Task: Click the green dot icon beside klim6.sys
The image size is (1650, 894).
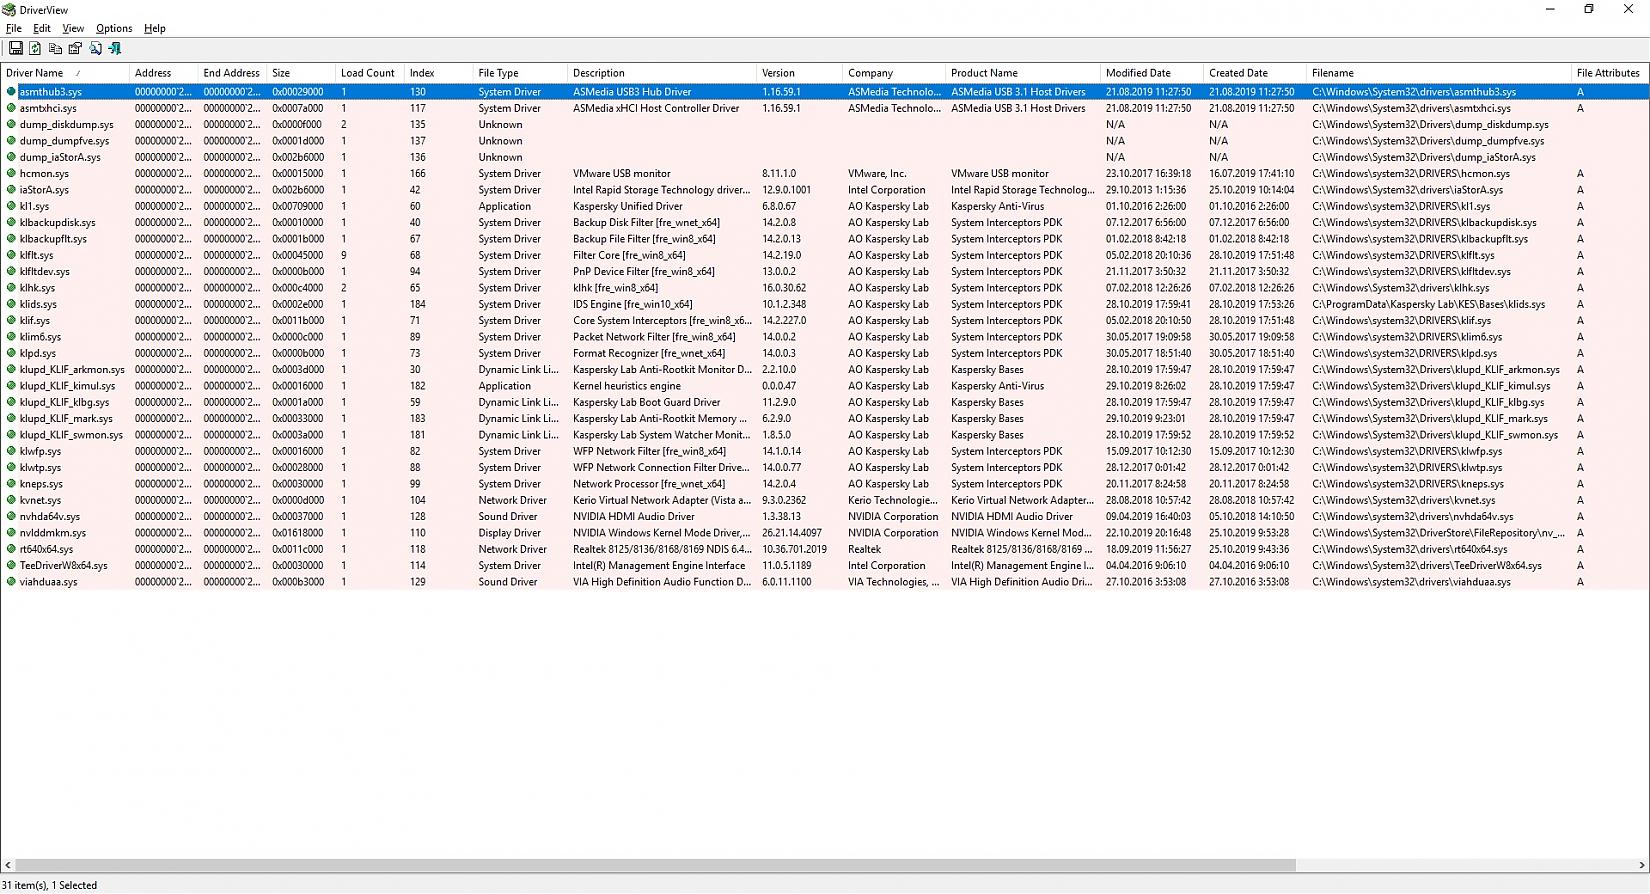Action: click(x=11, y=337)
